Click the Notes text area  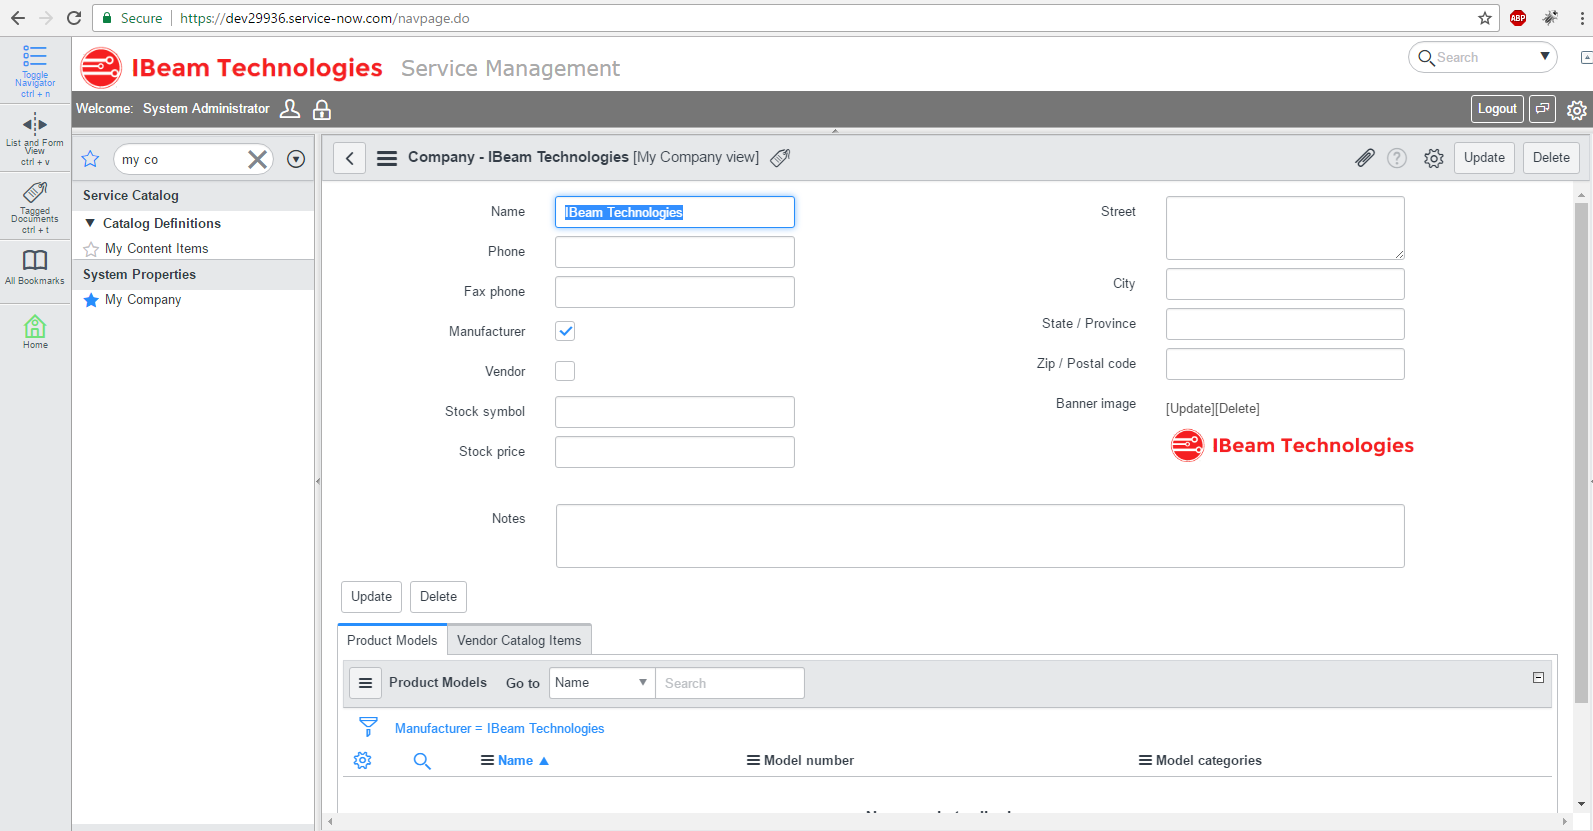[x=980, y=536]
